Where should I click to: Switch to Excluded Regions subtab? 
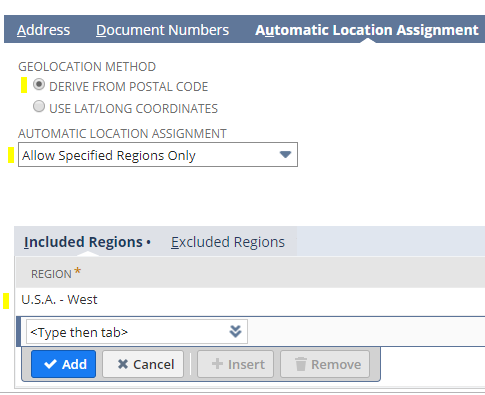coord(228,242)
